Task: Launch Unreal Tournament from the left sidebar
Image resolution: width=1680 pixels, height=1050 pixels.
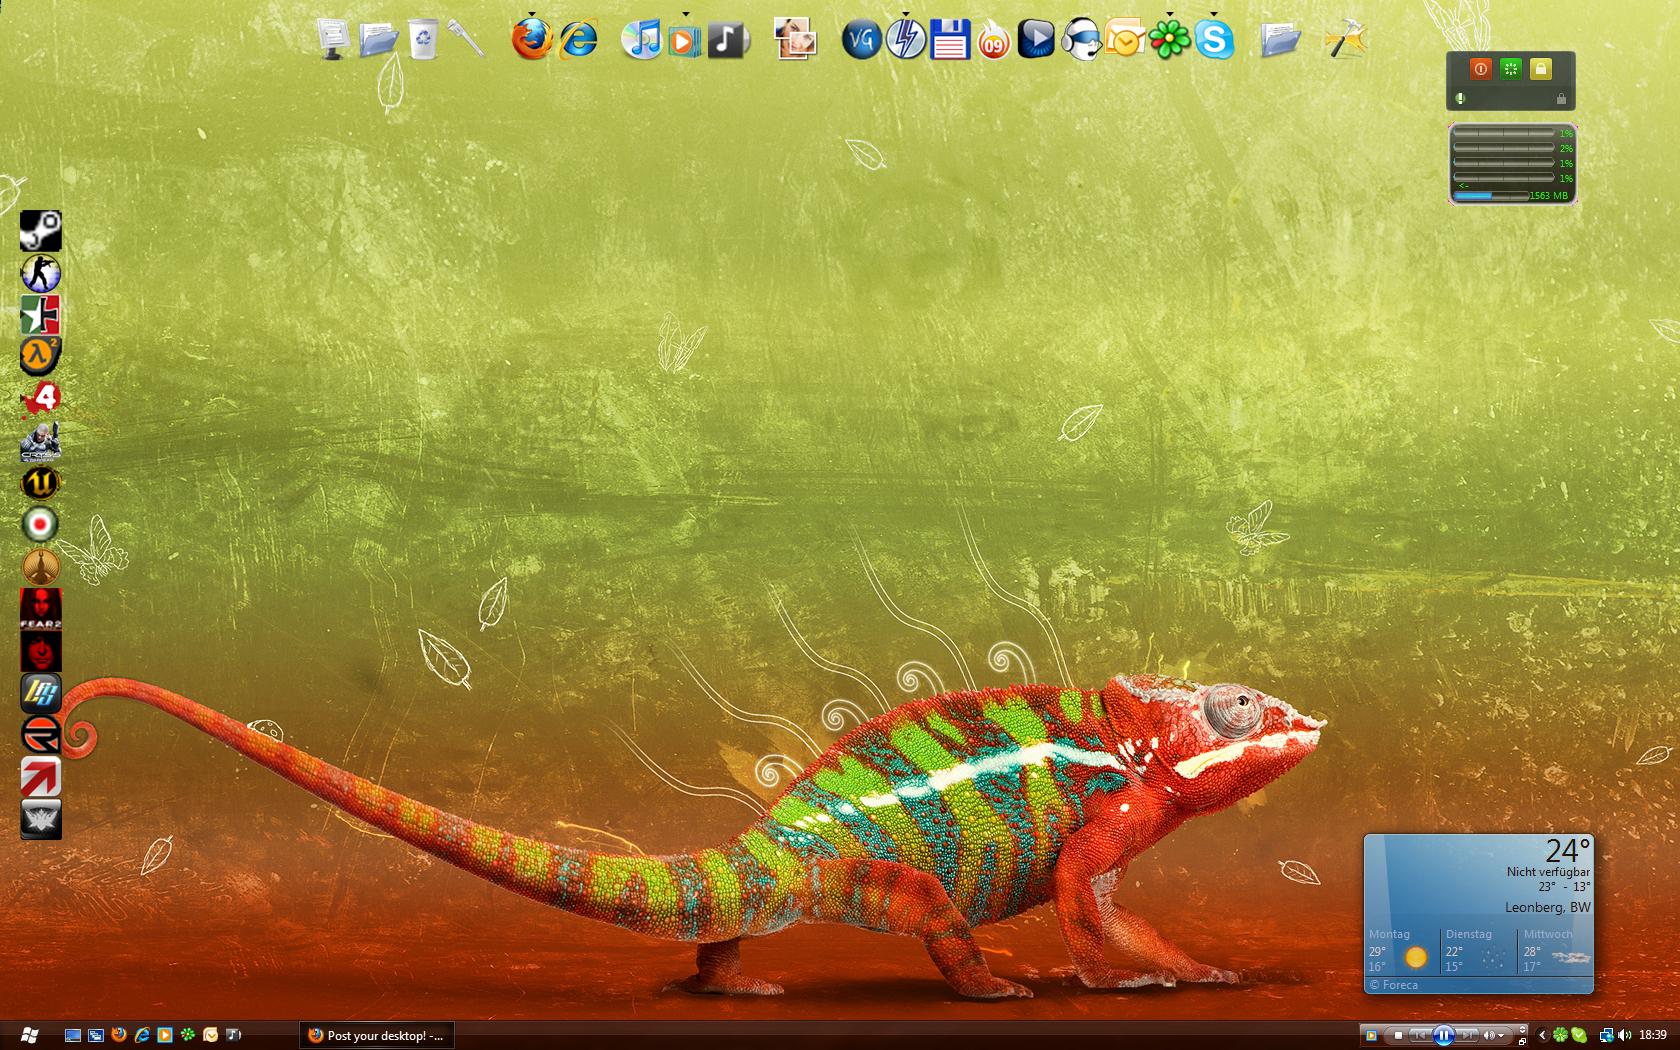Action: (x=41, y=483)
